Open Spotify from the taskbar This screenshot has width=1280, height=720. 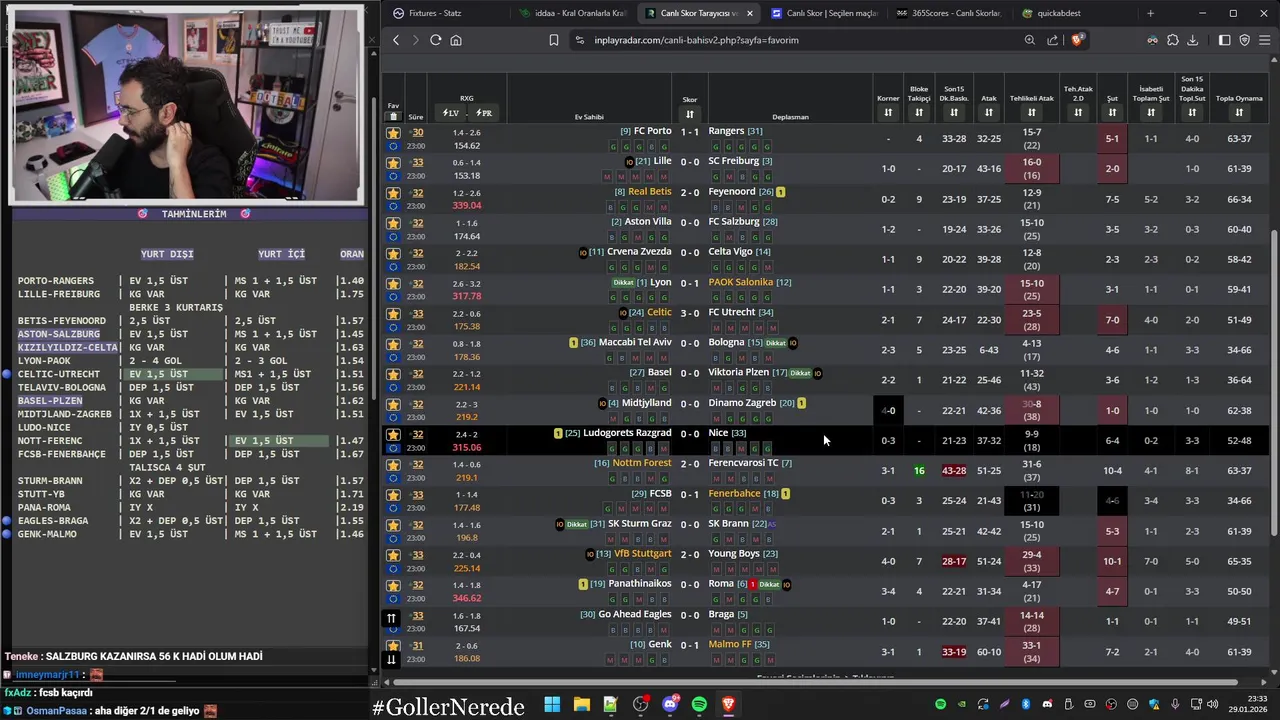699,705
